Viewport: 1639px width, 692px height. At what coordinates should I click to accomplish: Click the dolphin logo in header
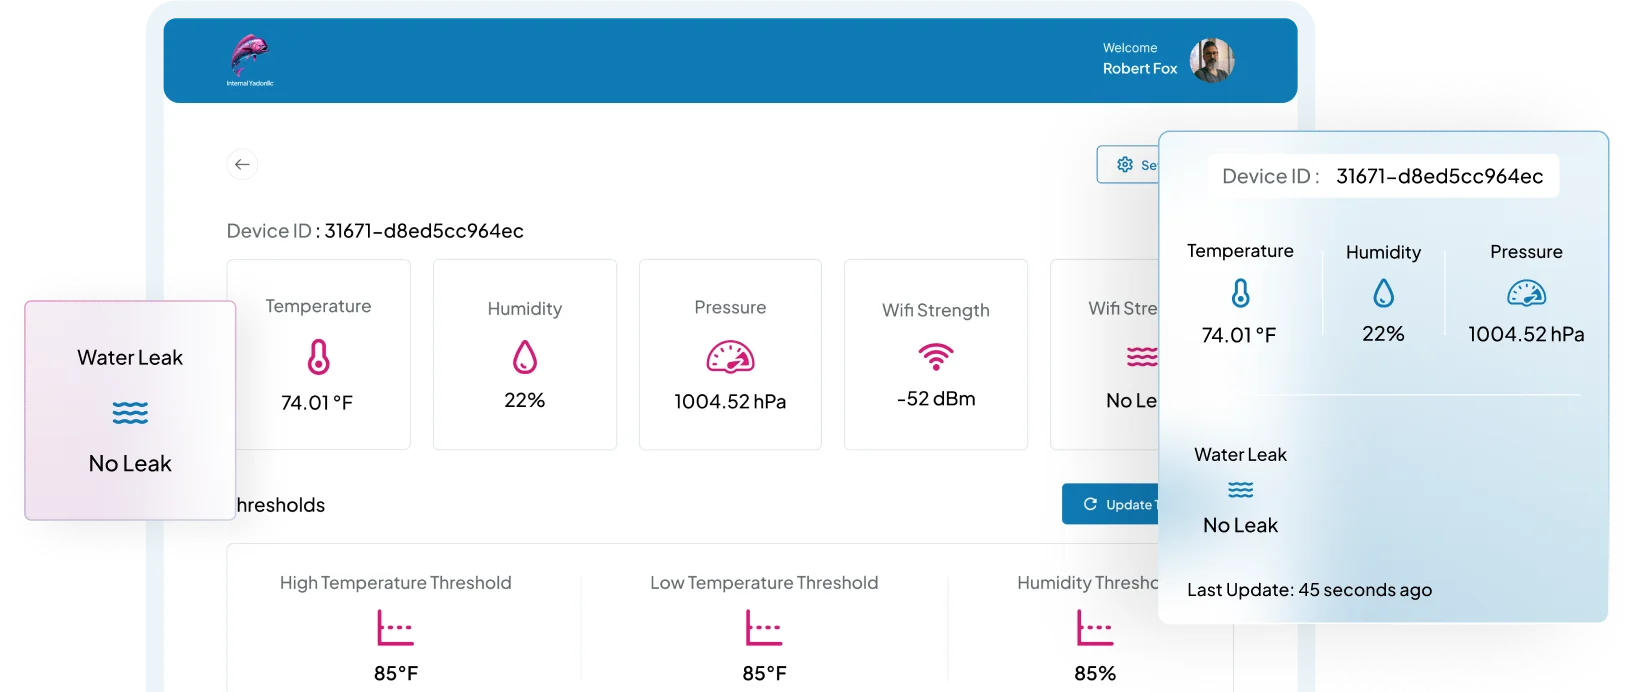click(249, 56)
